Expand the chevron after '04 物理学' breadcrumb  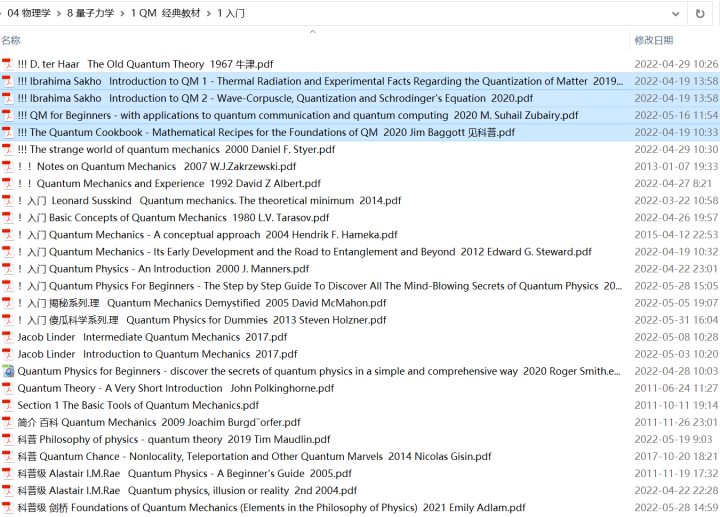pyautogui.click(x=59, y=14)
